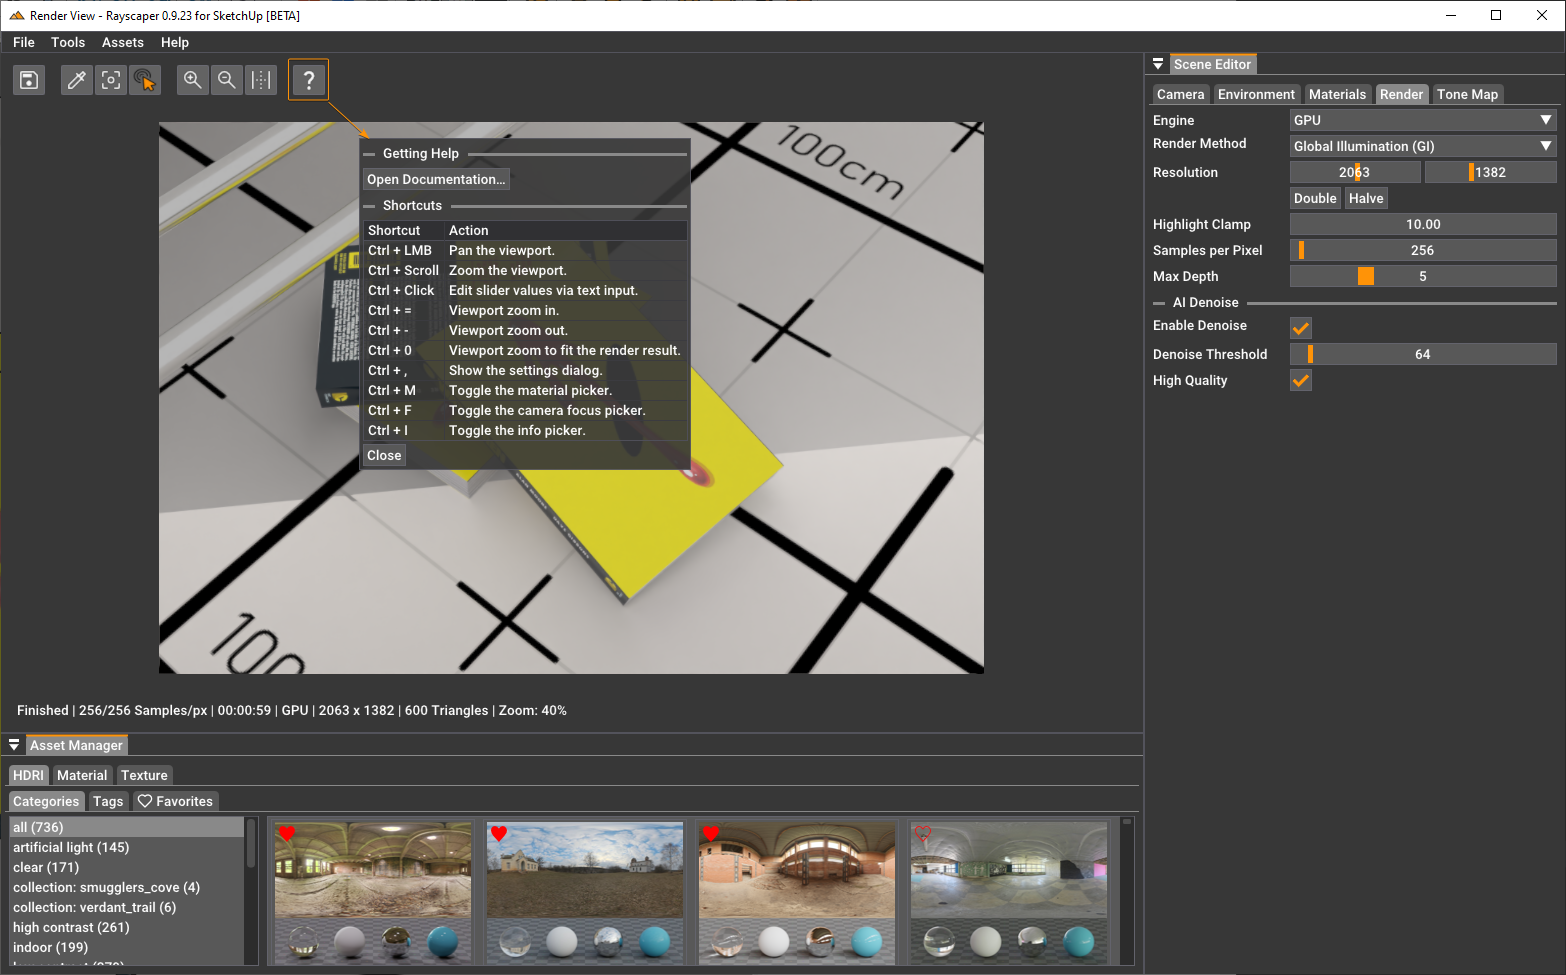Adjust the Max Depth slider
Screen dimensions: 1566x975
[x=1423, y=276]
